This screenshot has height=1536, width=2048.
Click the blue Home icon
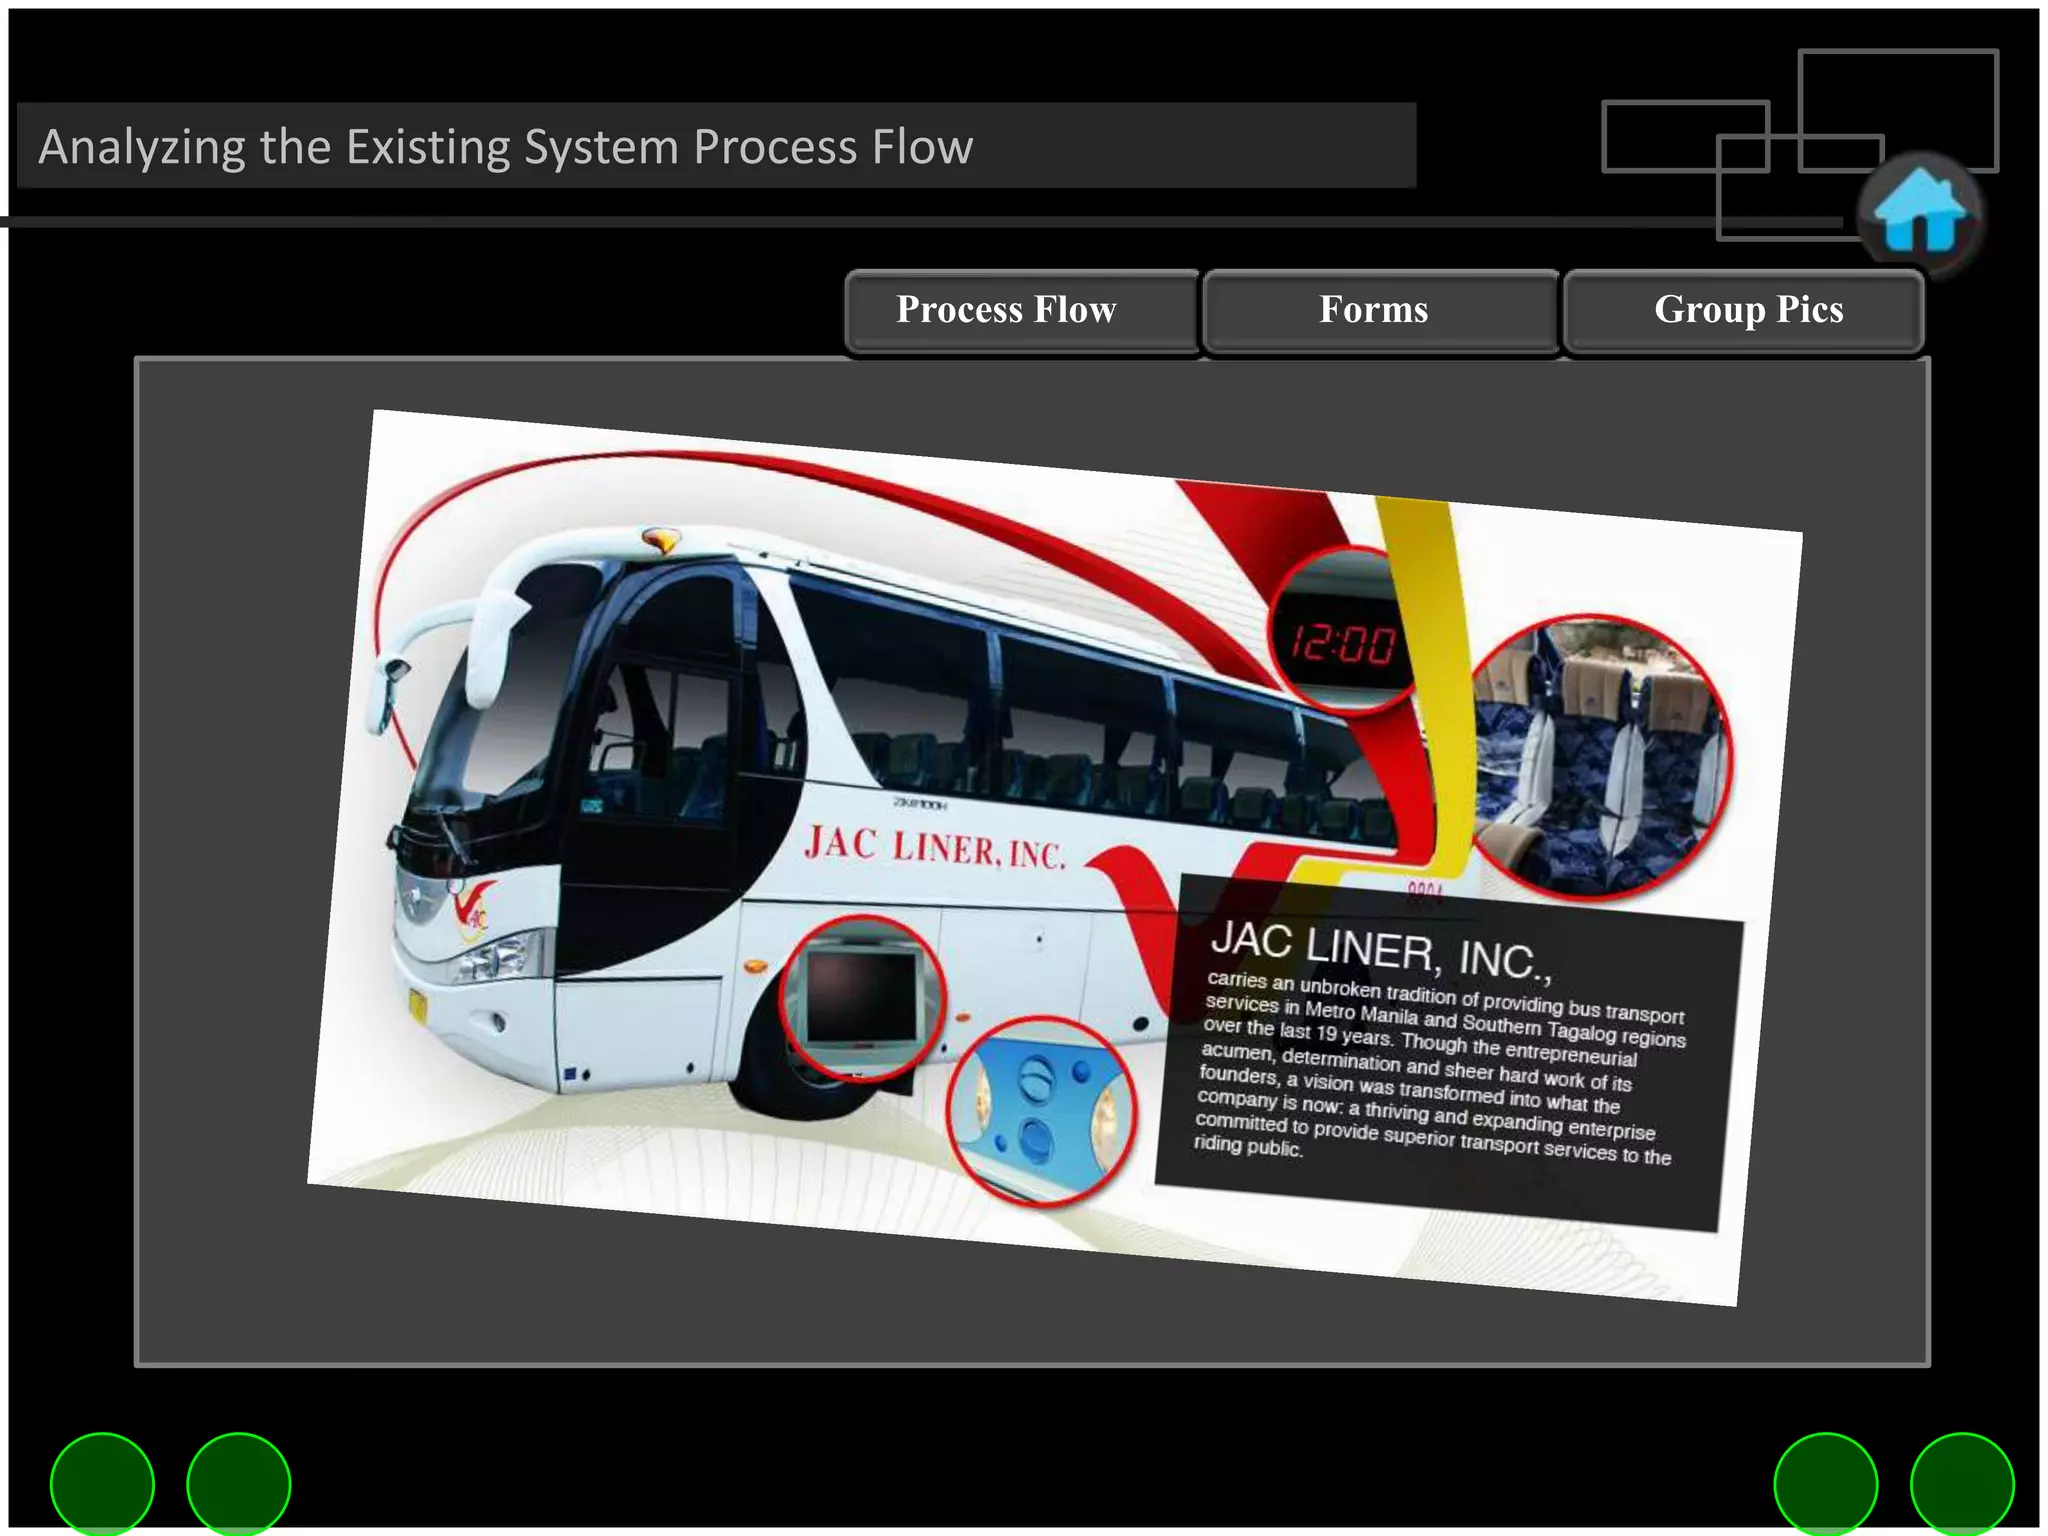pyautogui.click(x=1920, y=211)
